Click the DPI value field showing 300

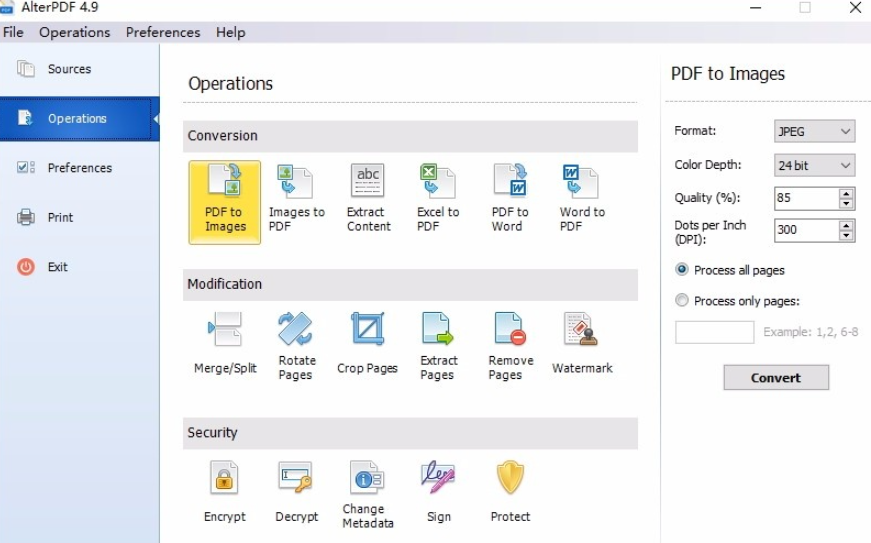click(x=807, y=230)
